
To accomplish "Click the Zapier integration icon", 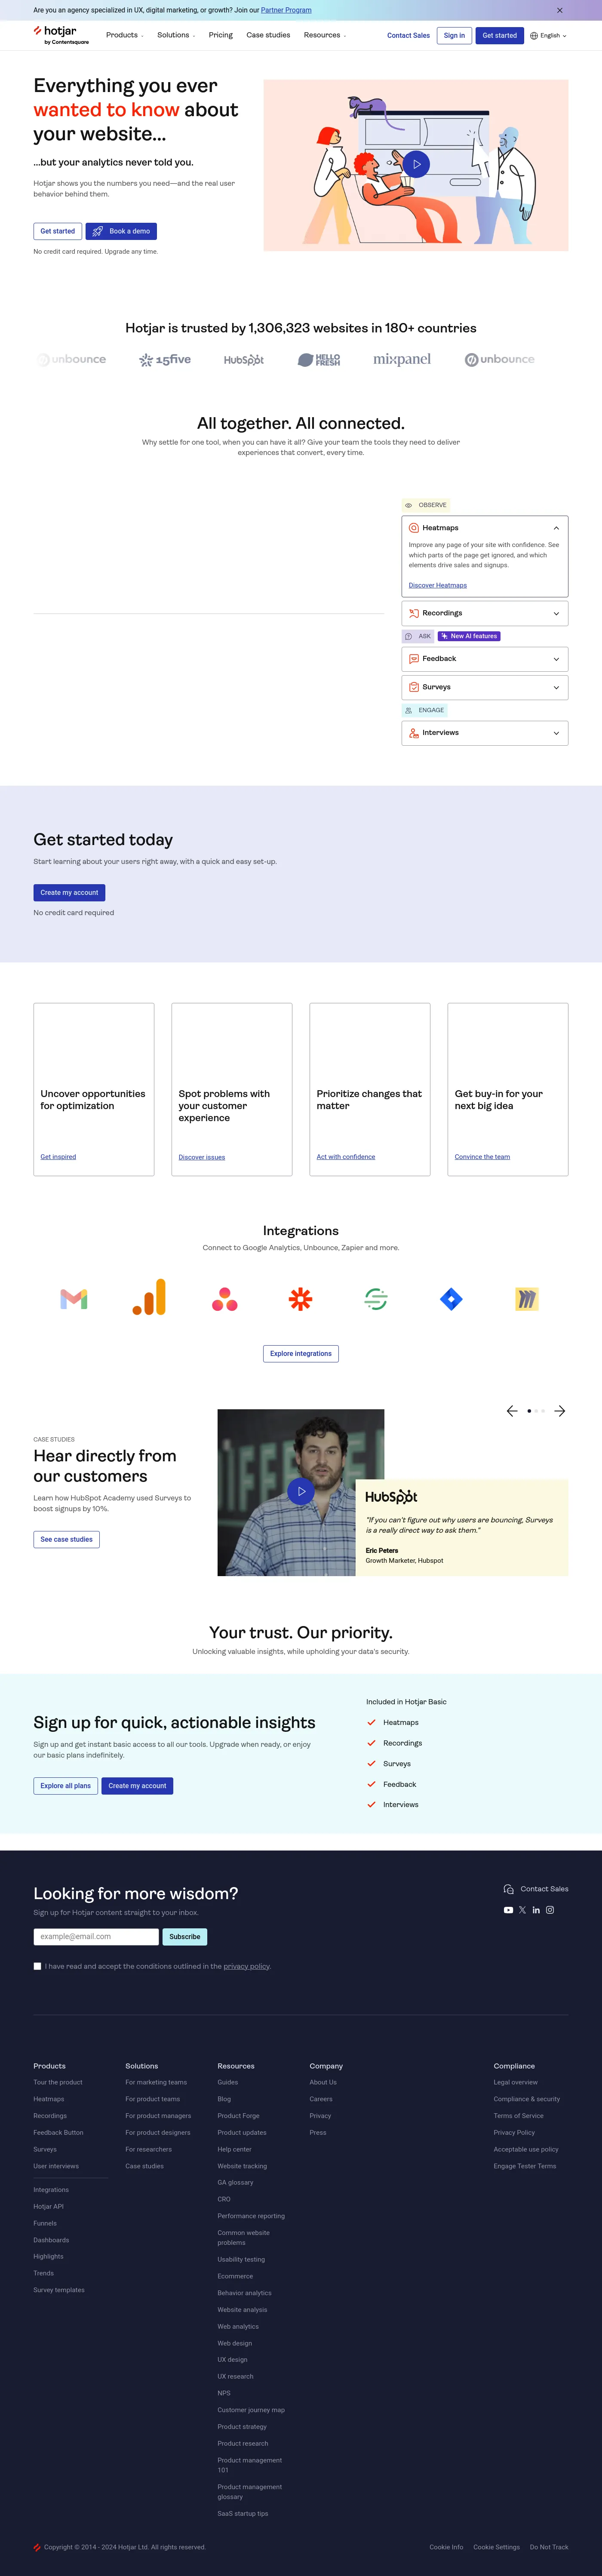I will [300, 1299].
